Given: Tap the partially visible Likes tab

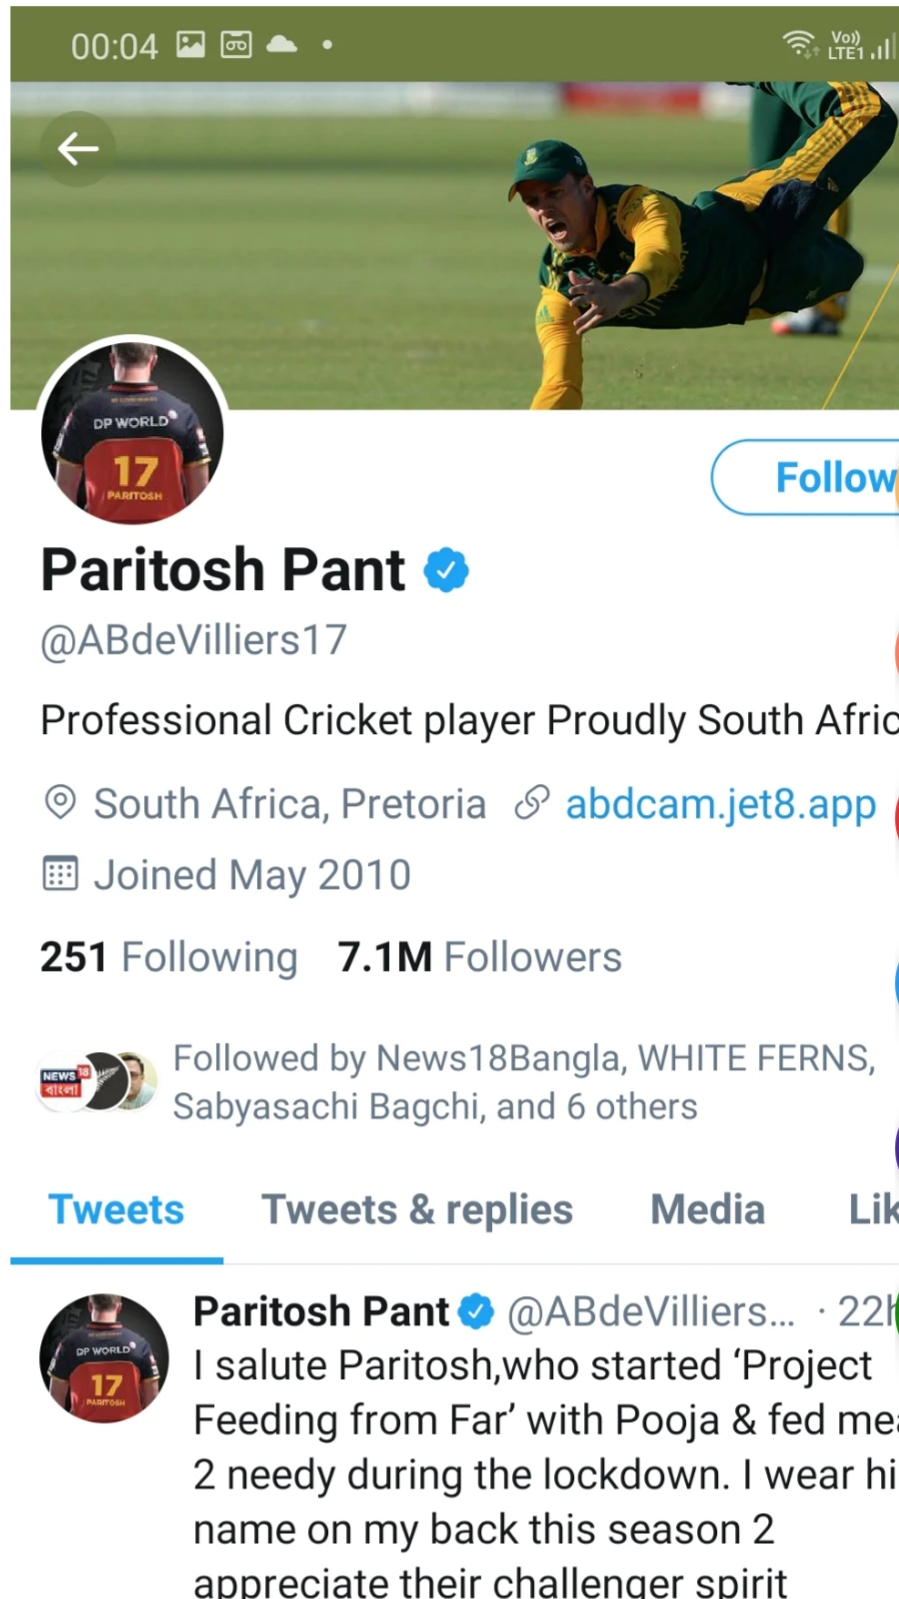Looking at the screenshot, I should tap(873, 1210).
